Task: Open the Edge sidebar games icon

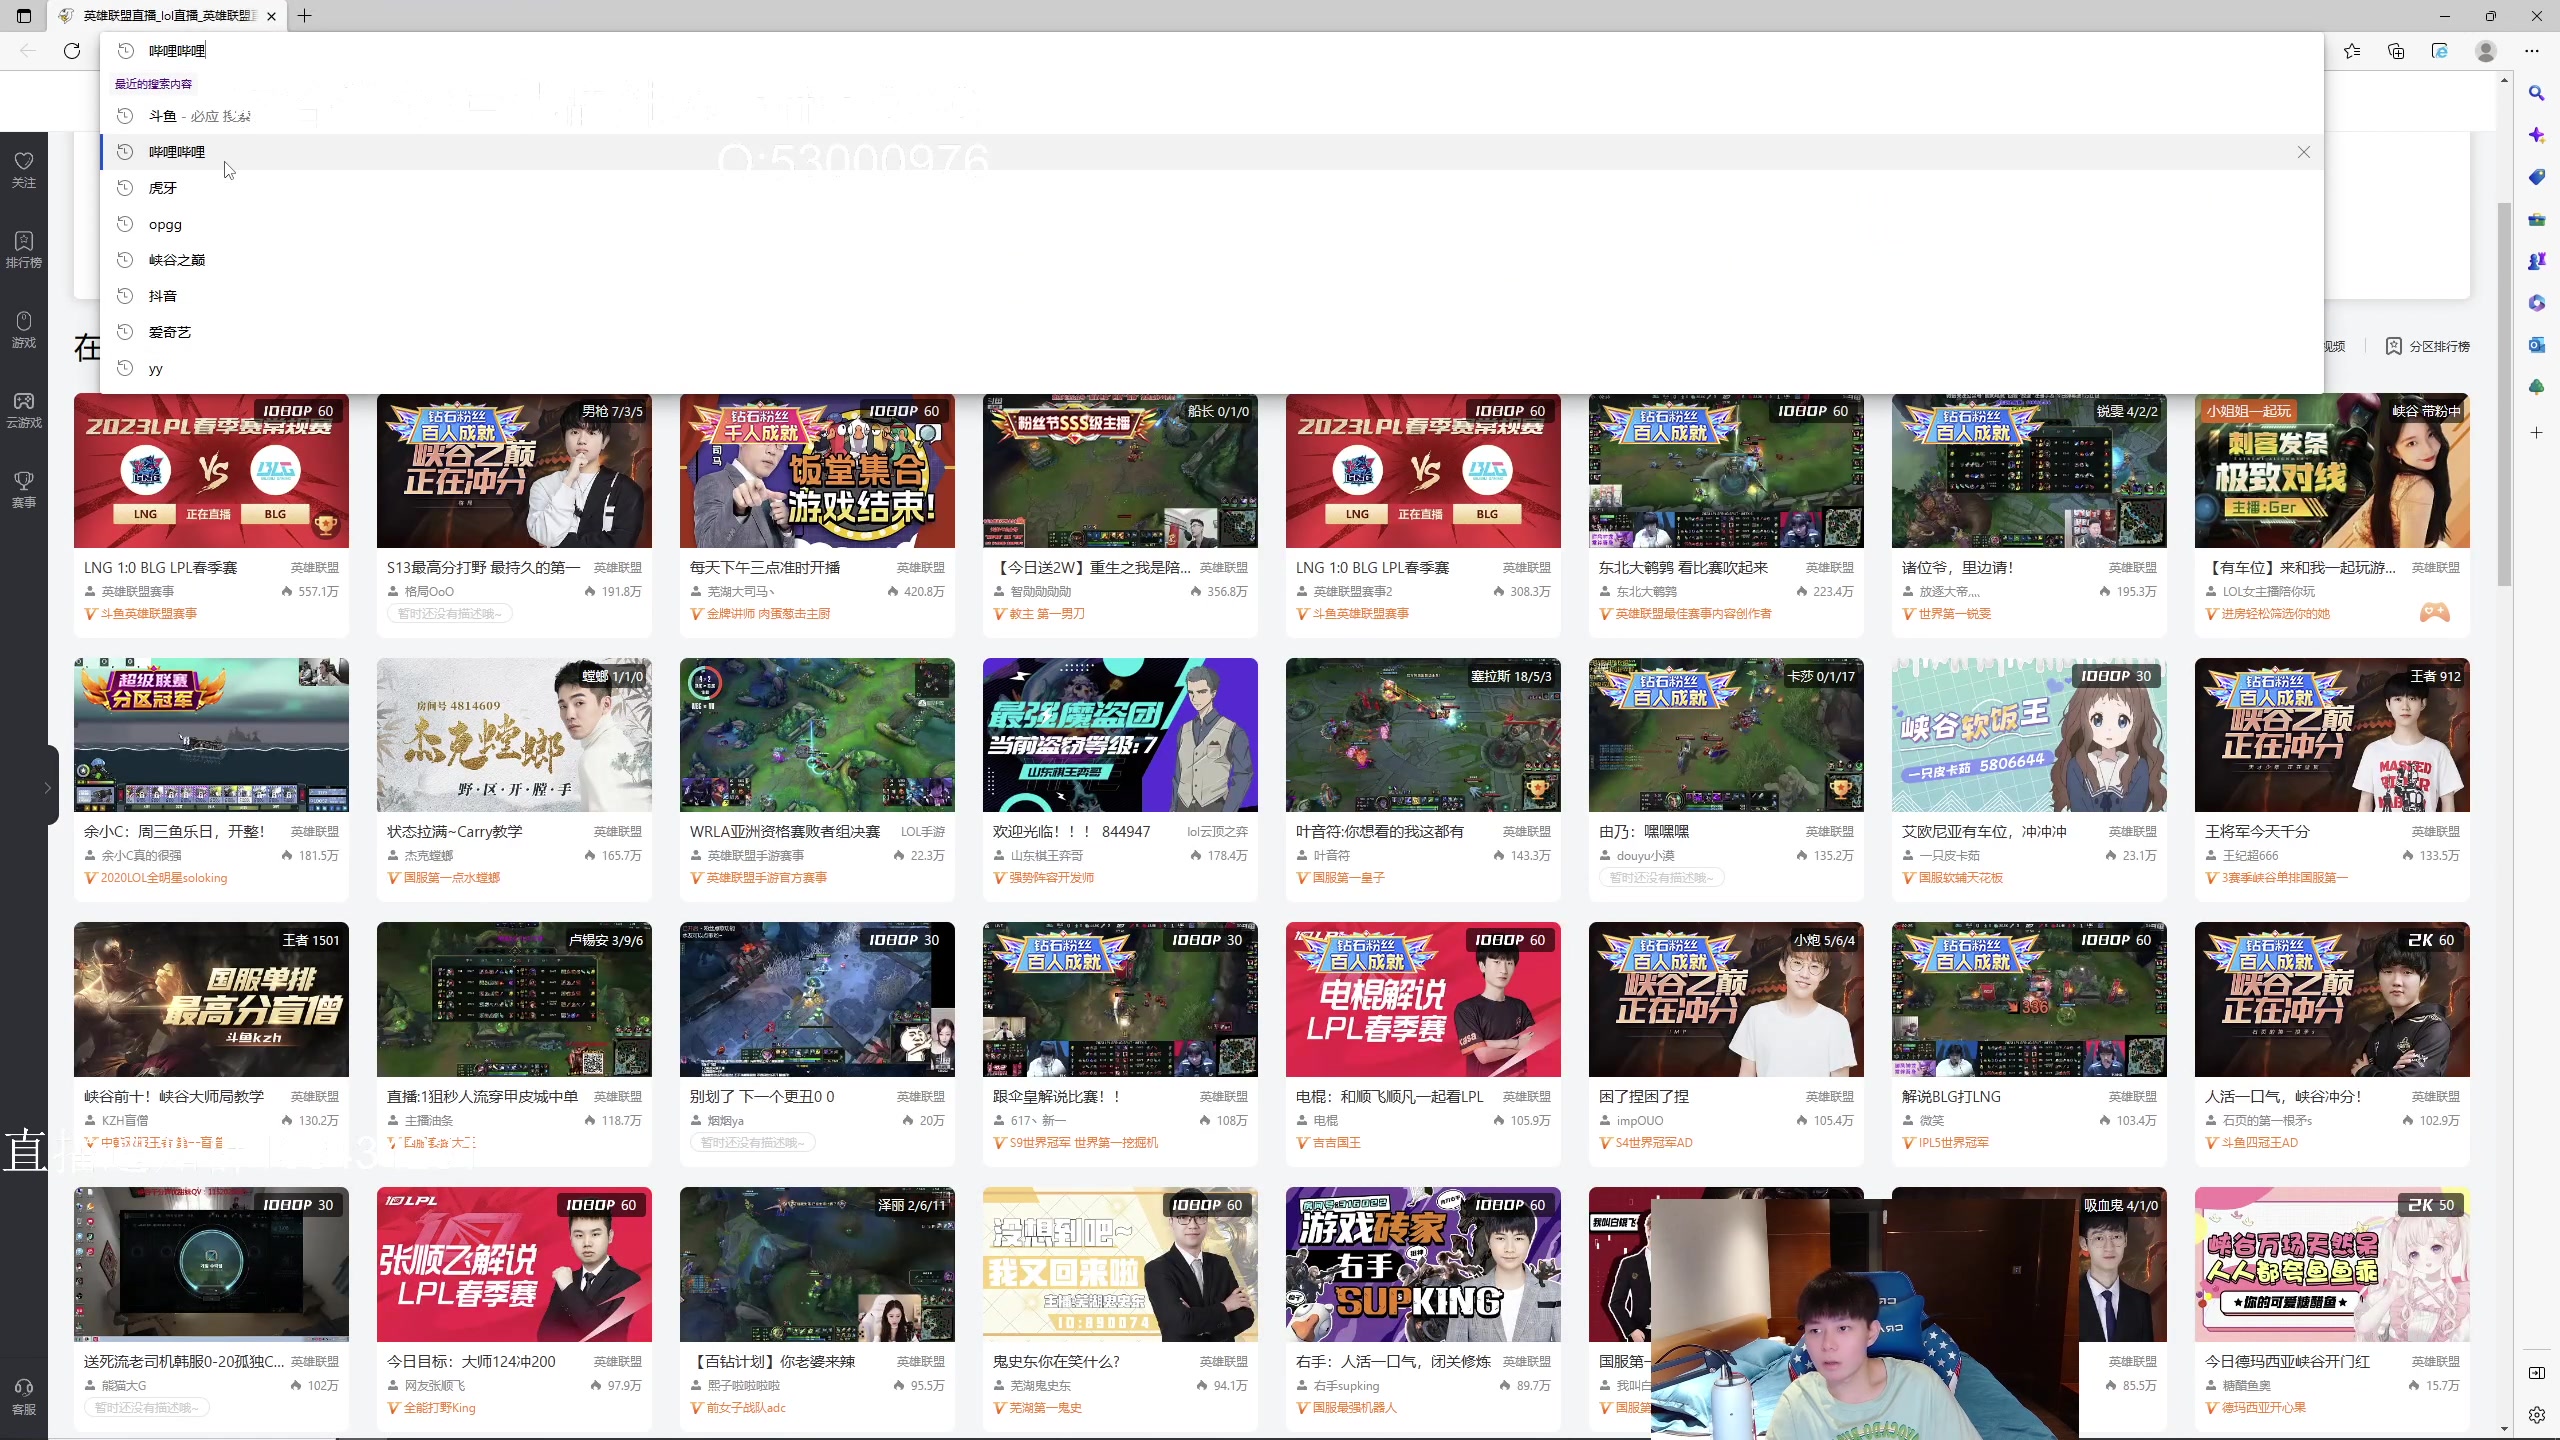Action: pos(2537,261)
